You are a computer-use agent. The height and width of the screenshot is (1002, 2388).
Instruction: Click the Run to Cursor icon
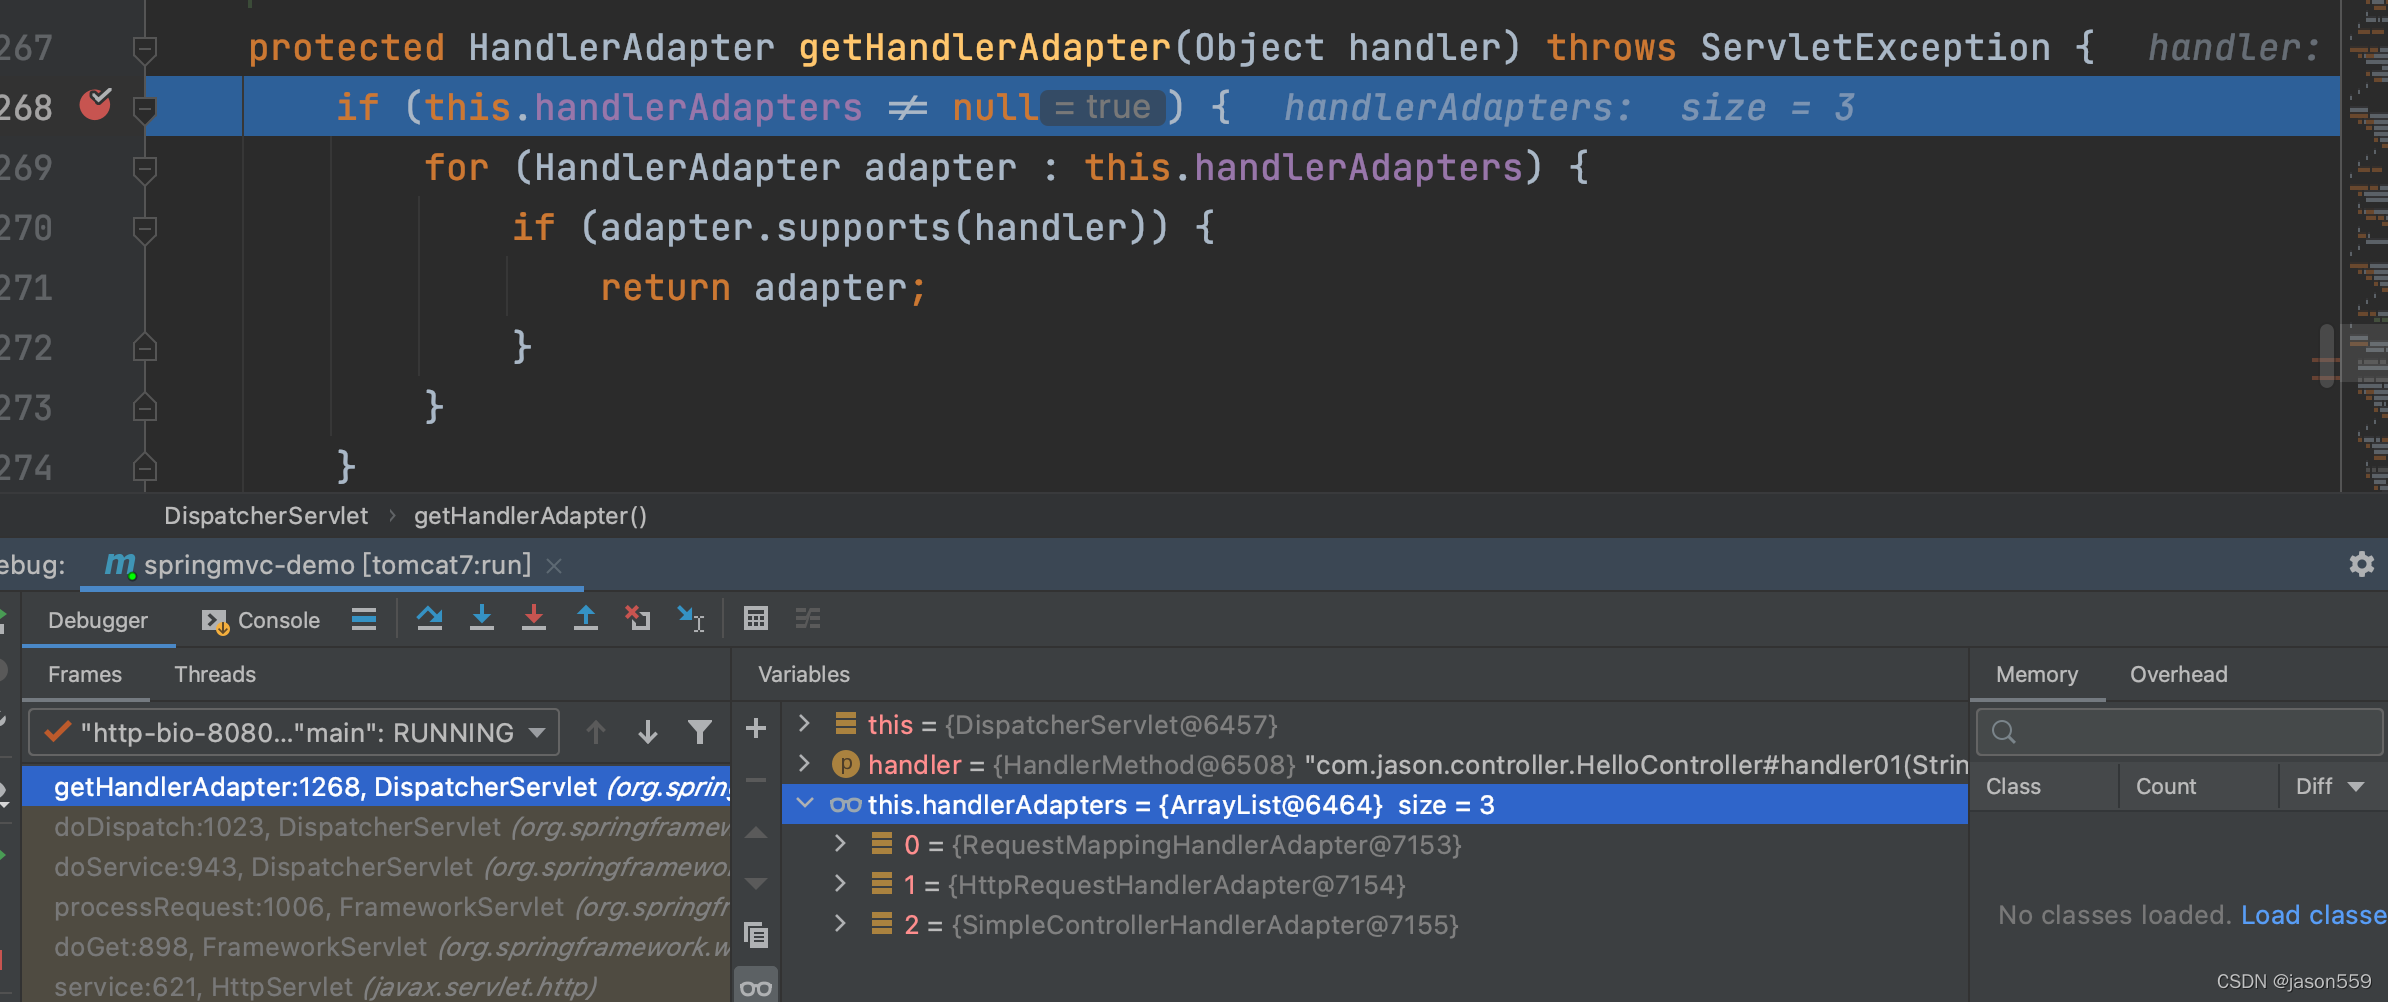pos(690,619)
